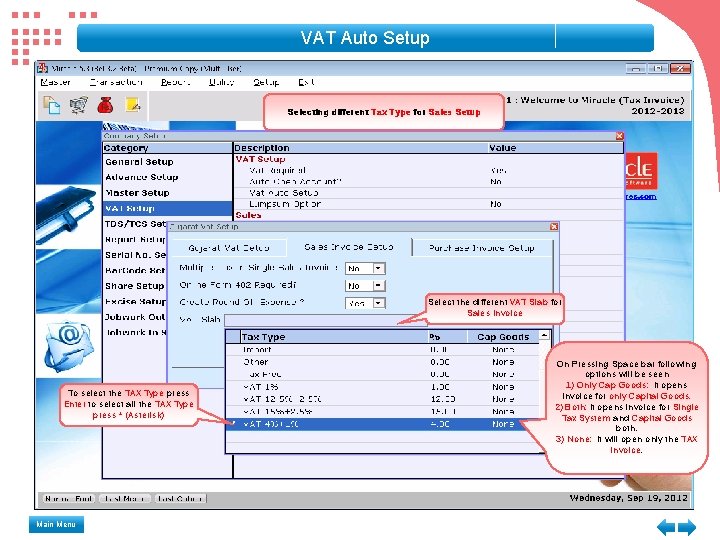Open Create Round Off Expense dropdown
The image size is (720, 540).
tap(378, 303)
